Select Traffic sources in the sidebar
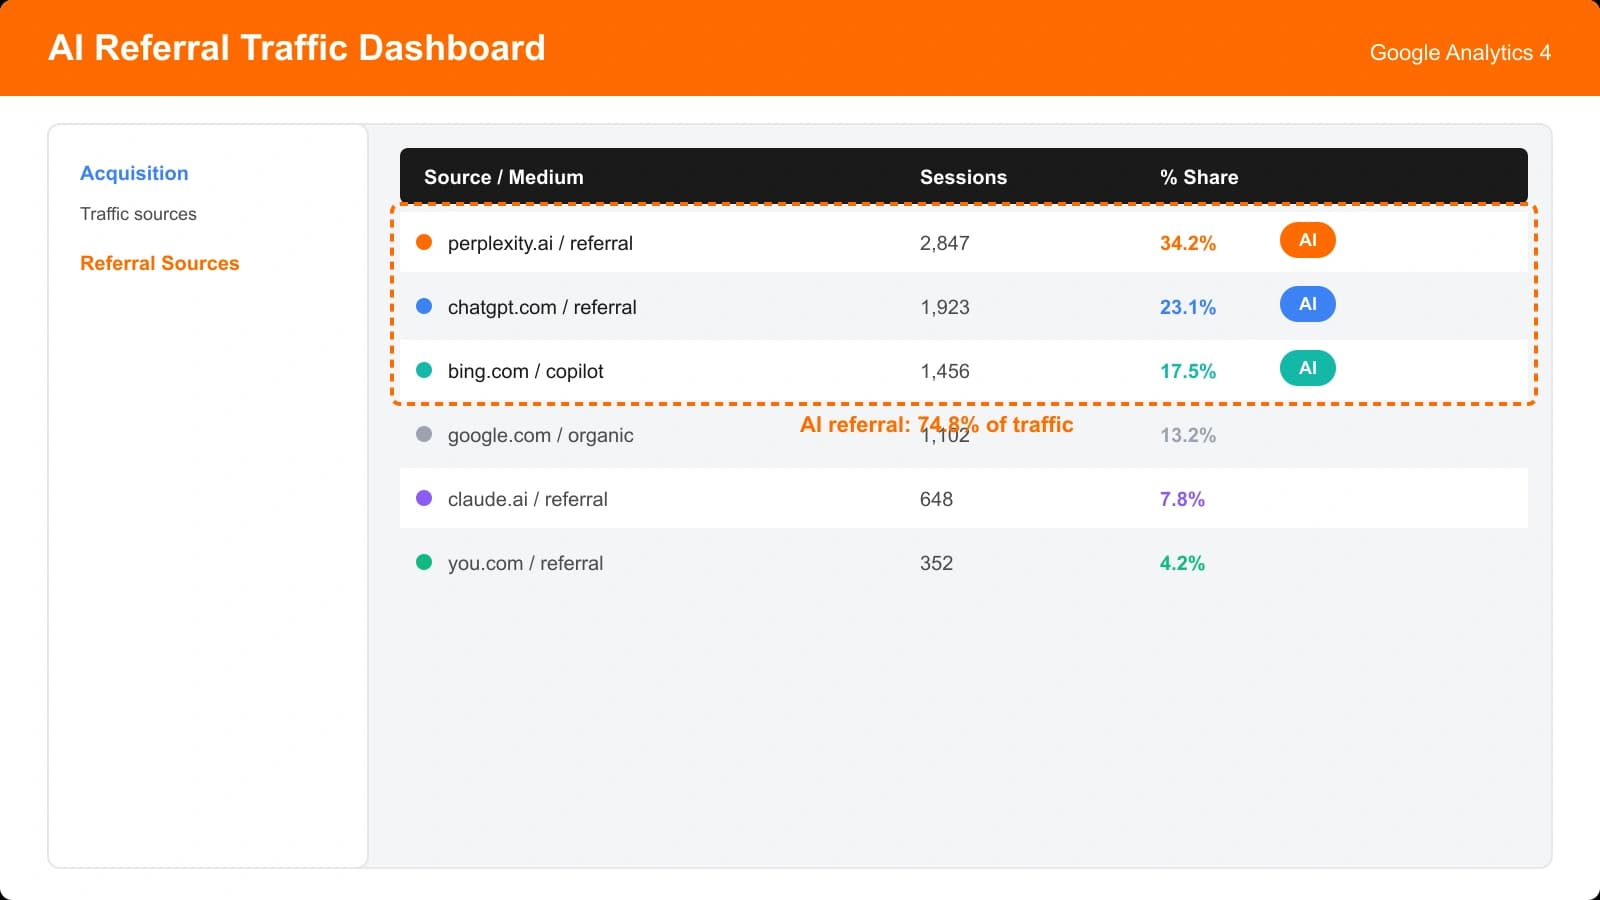The height and width of the screenshot is (900, 1600). (138, 213)
